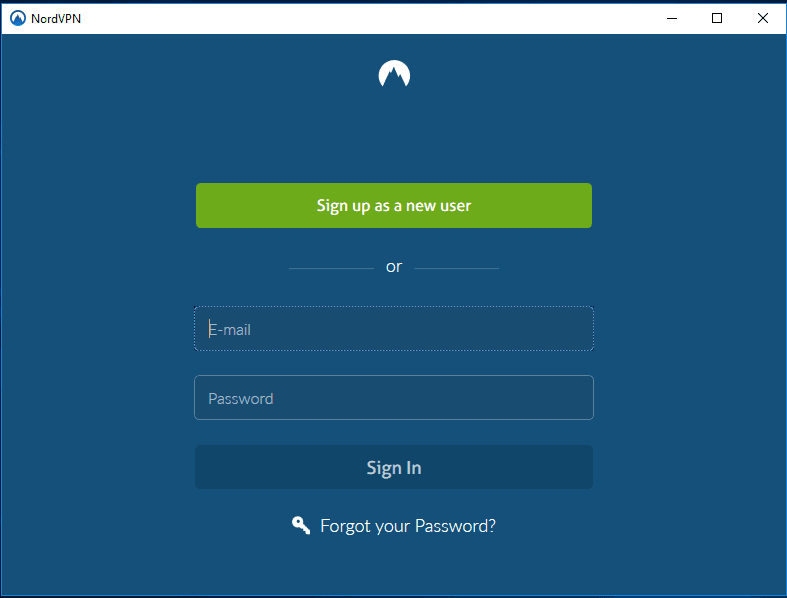Image resolution: width=787 pixels, height=598 pixels.
Task: Click the NordVPN window title text
Action: coord(56,19)
